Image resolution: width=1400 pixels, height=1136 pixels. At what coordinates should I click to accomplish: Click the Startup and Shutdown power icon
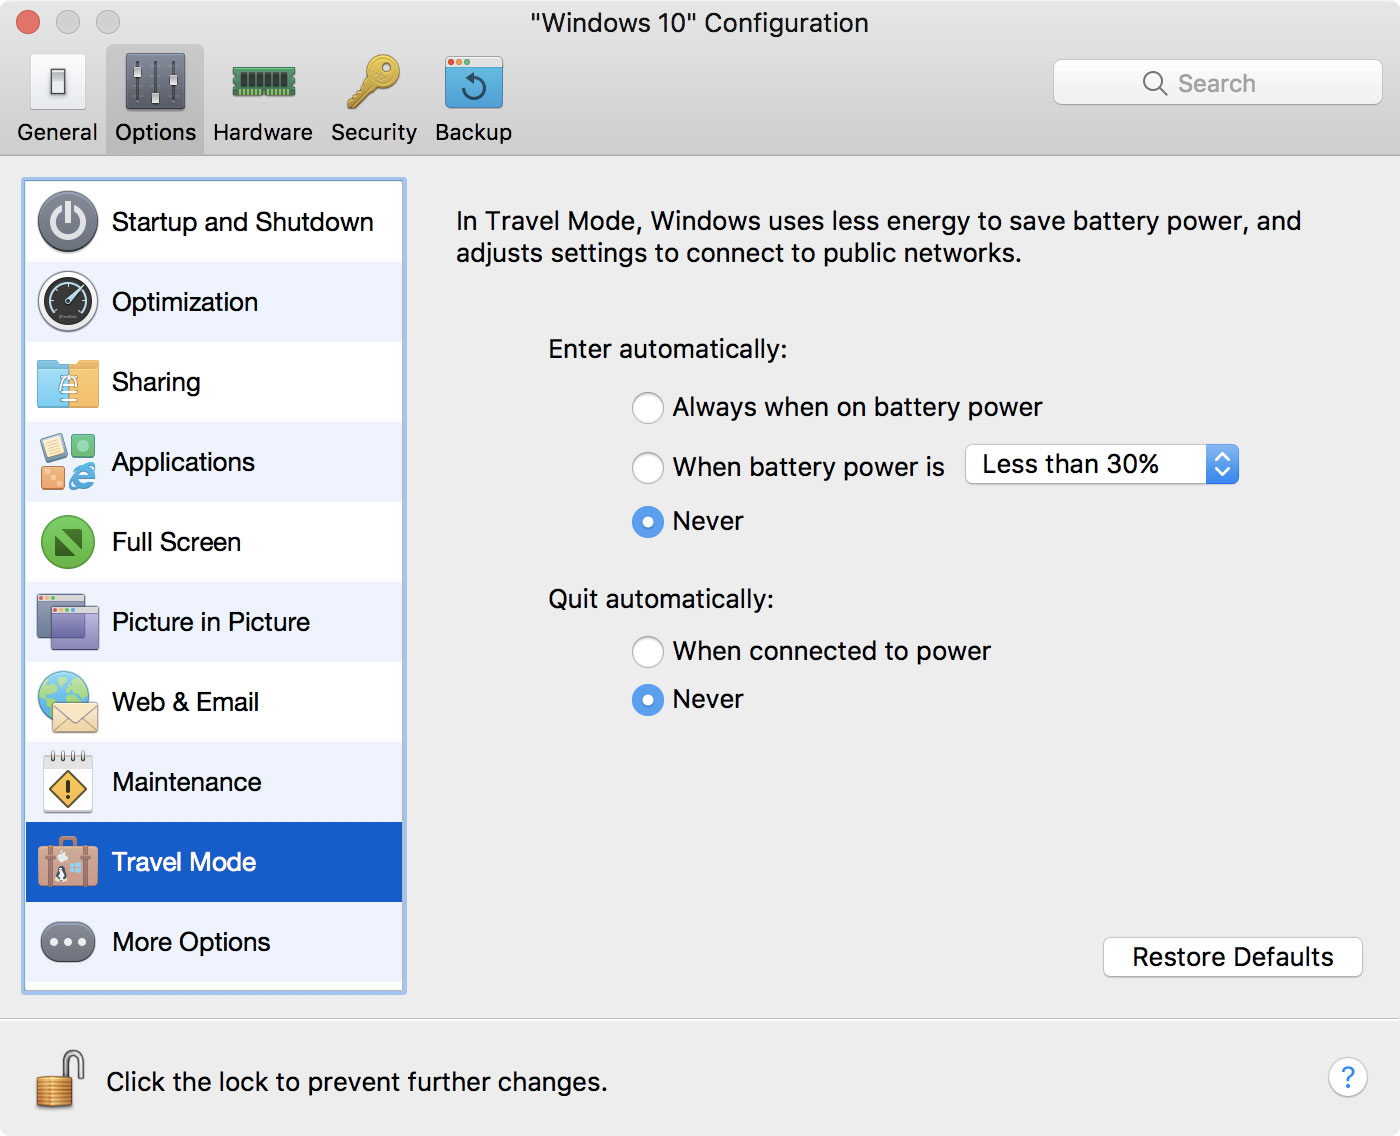click(x=68, y=222)
